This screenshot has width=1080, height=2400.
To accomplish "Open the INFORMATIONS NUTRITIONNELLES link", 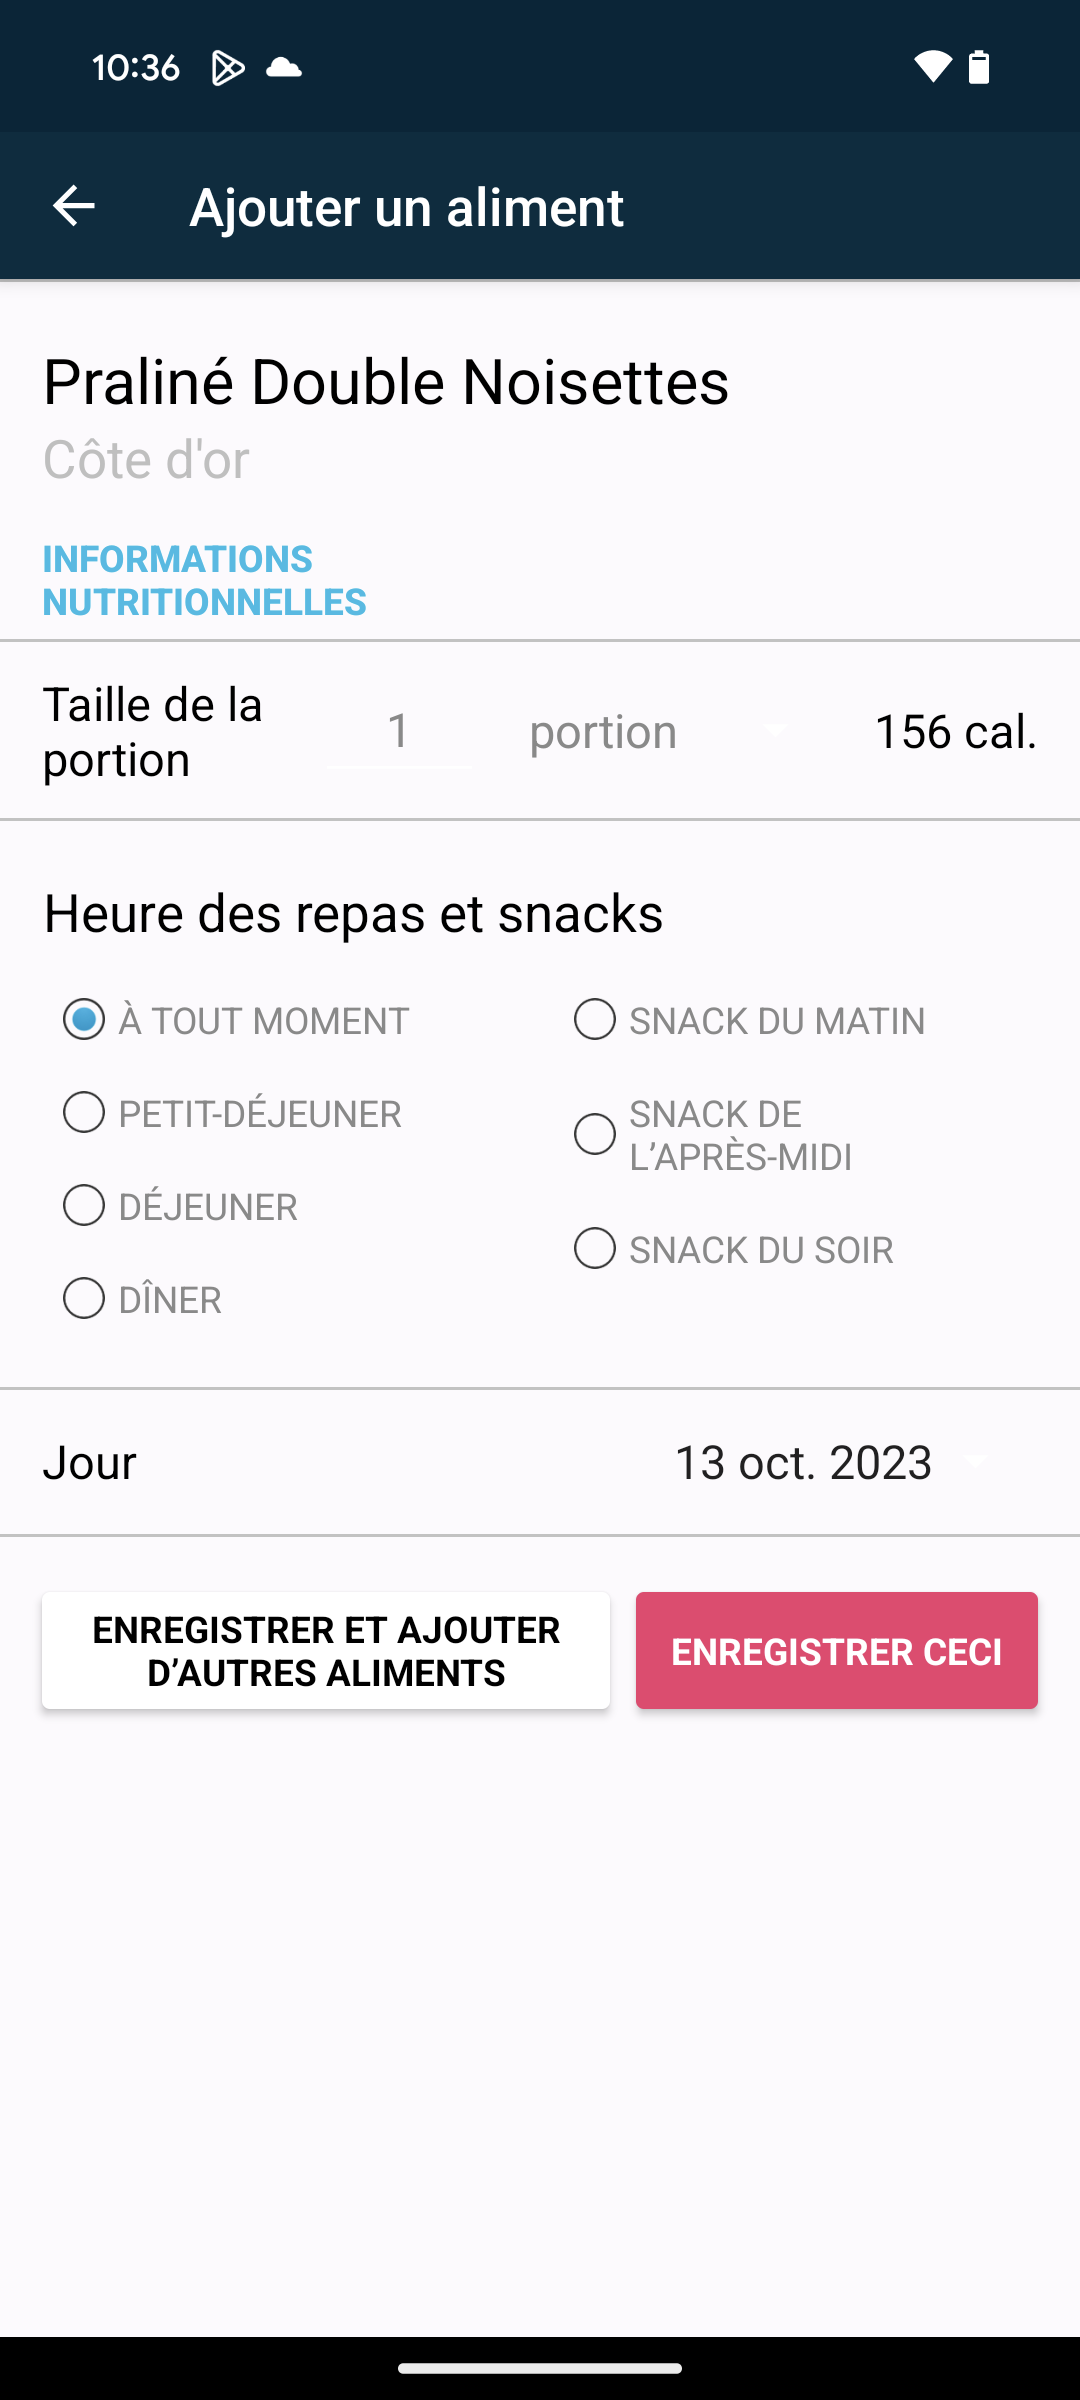I will (204, 580).
